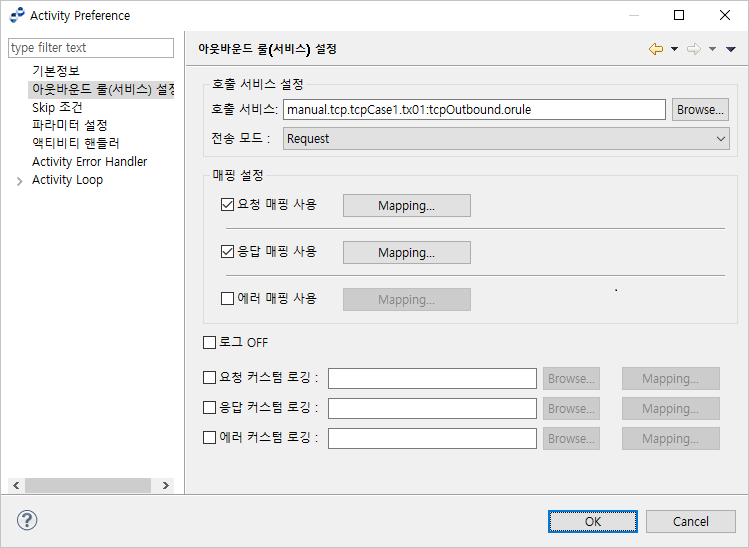Expand the Activity Loop tree node
749x548 pixels.
tap(20, 181)
